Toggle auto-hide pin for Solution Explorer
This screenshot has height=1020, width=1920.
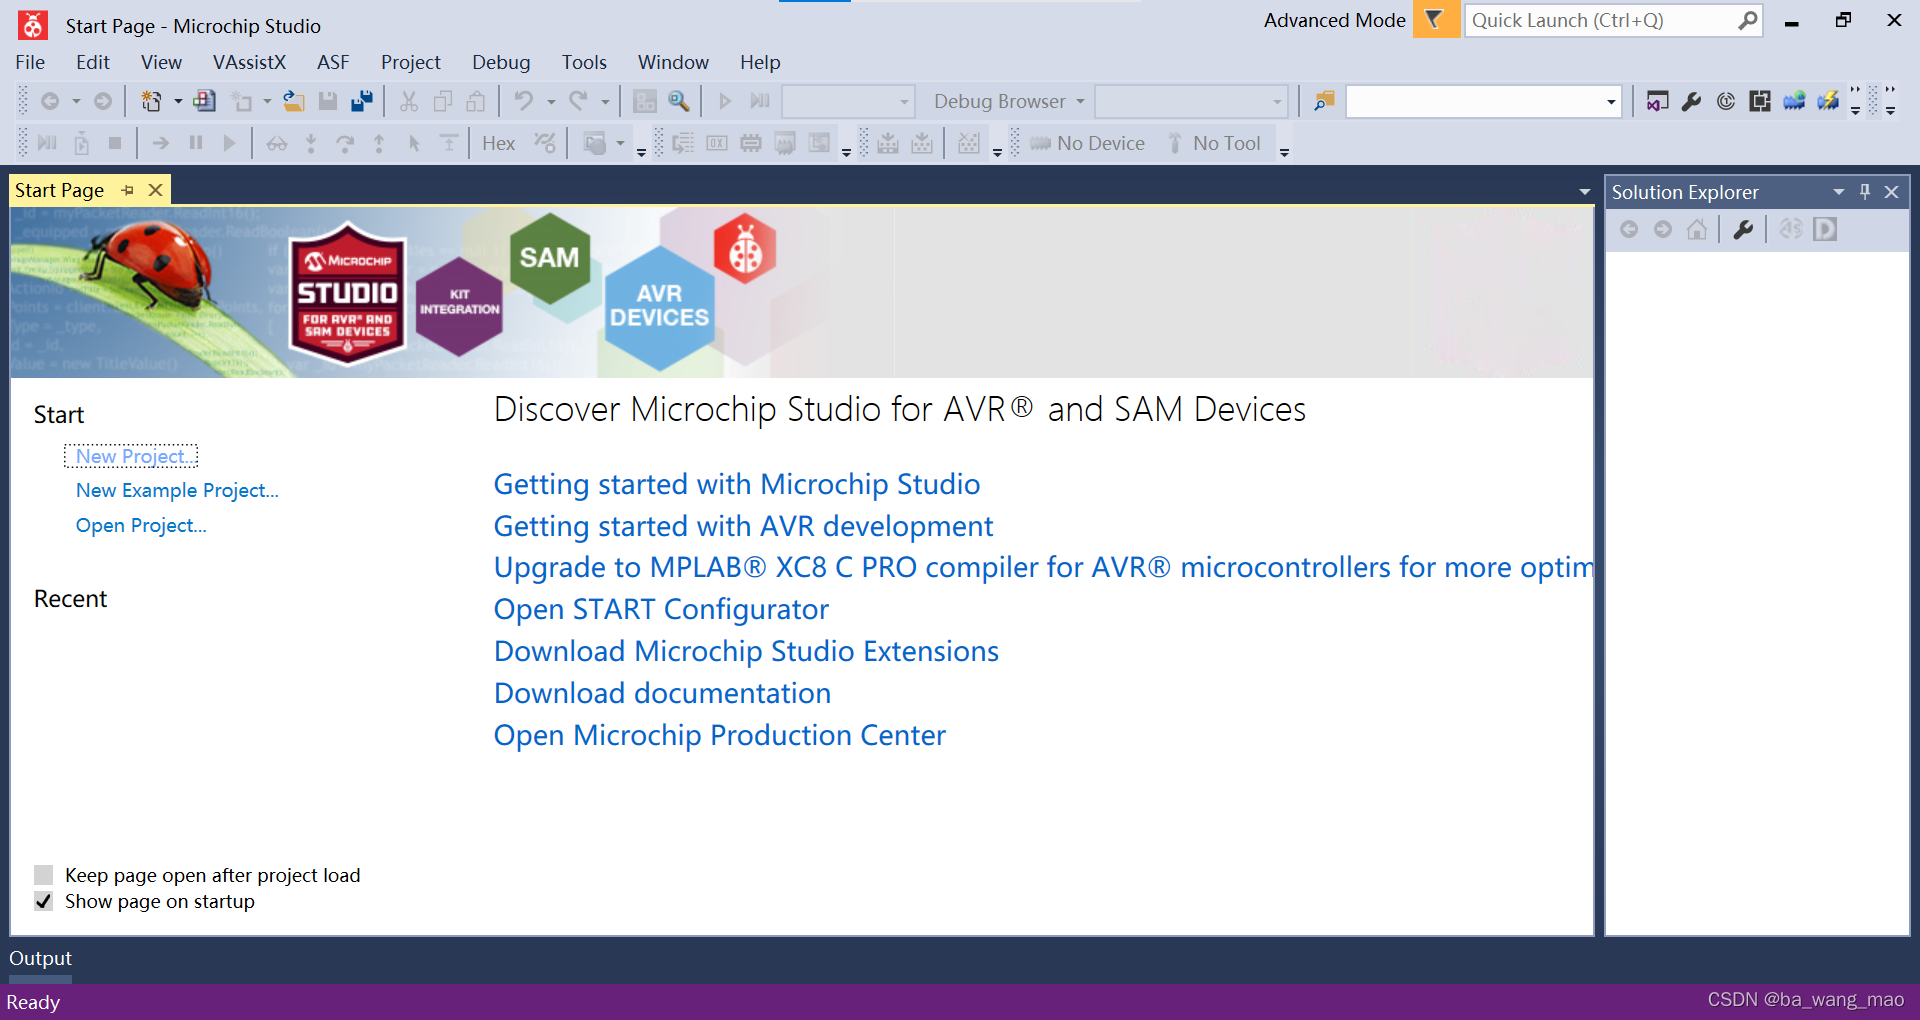[x=1865, y=191]
